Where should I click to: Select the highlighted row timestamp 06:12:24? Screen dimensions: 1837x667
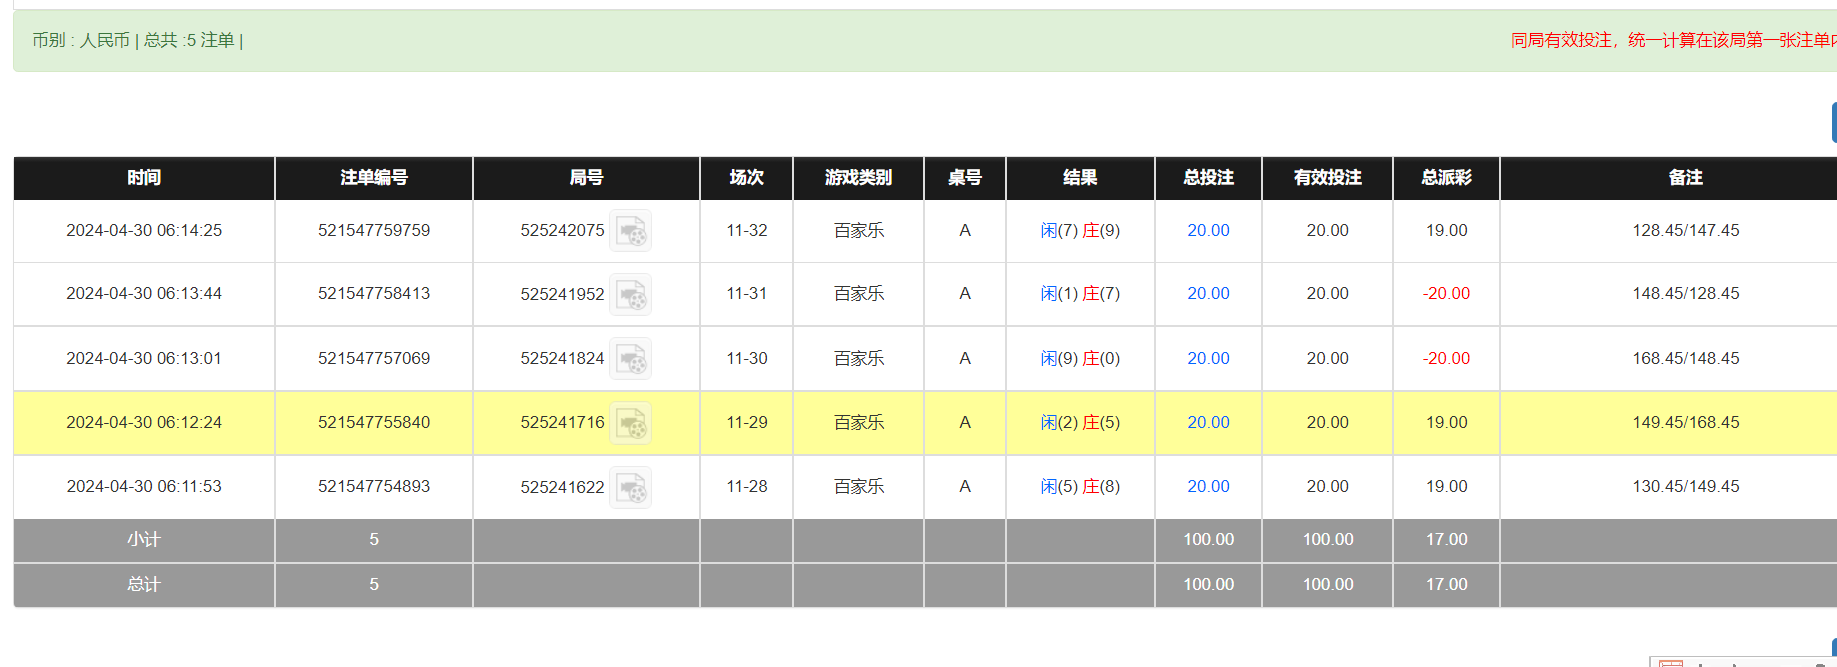click(144, 422)
